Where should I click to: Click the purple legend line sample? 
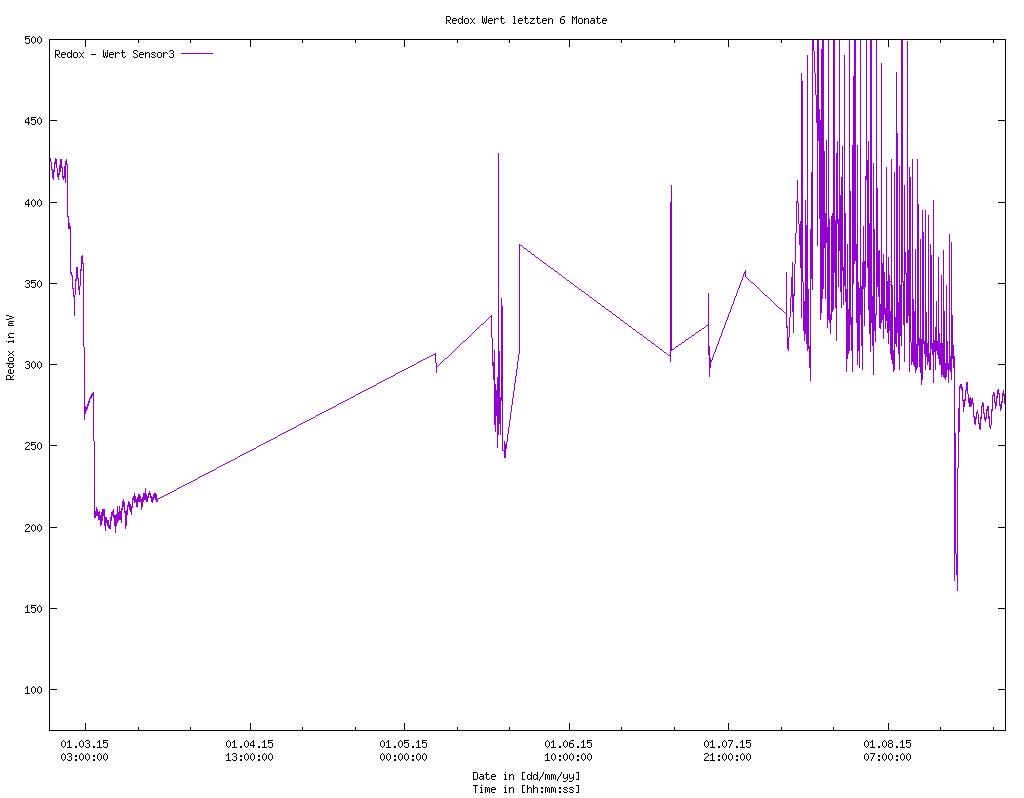197,54
